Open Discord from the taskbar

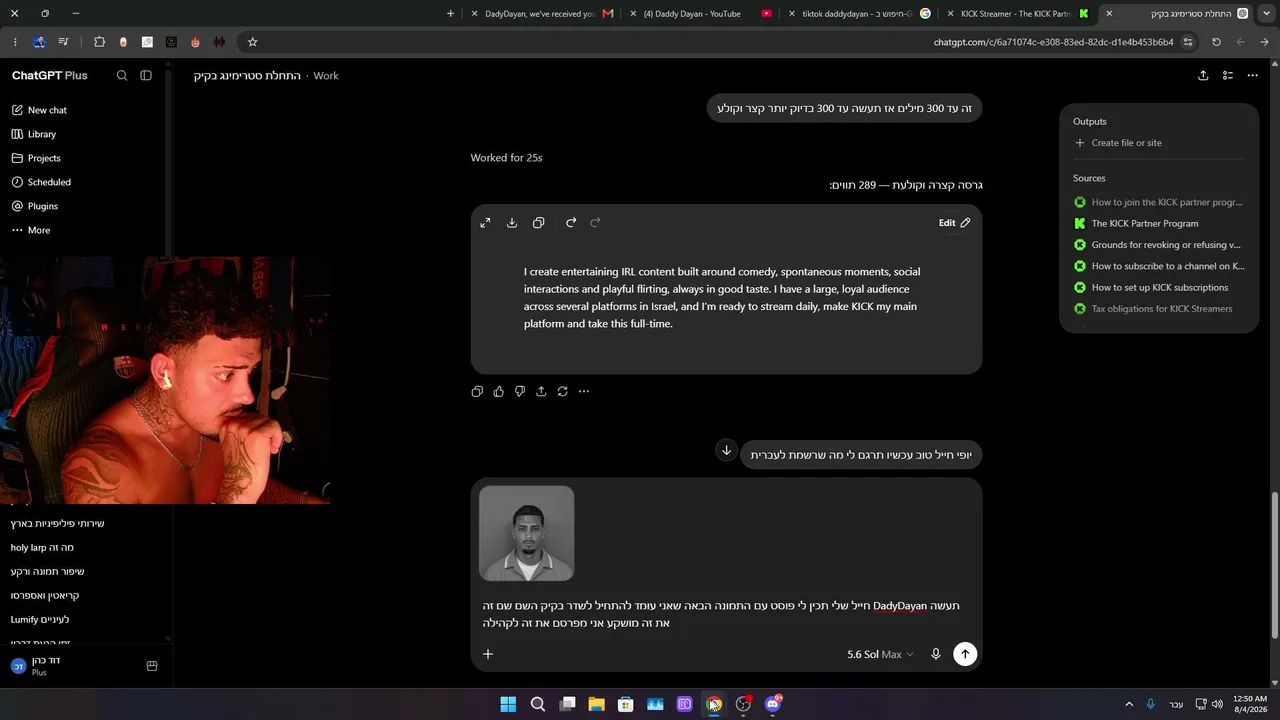[x=773, y=704]
